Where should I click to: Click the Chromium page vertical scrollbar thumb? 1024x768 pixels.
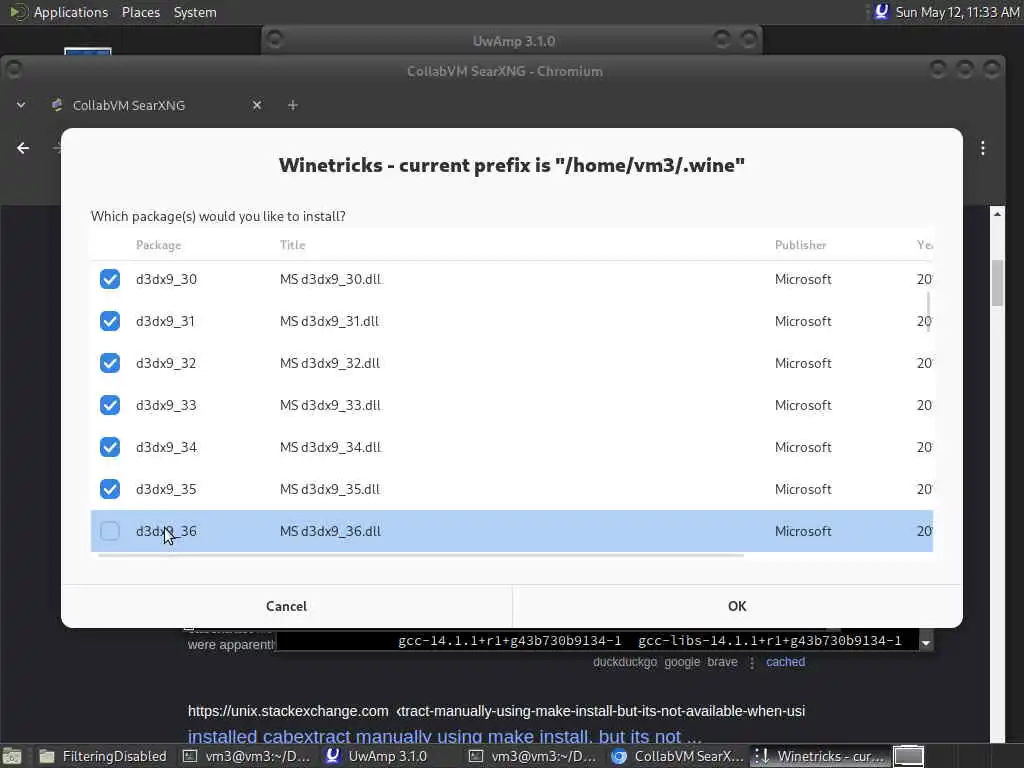997,282
